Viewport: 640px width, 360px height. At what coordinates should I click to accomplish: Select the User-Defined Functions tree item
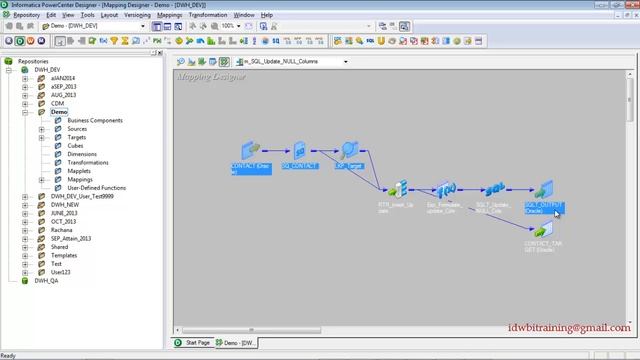[x=96, y=188]
